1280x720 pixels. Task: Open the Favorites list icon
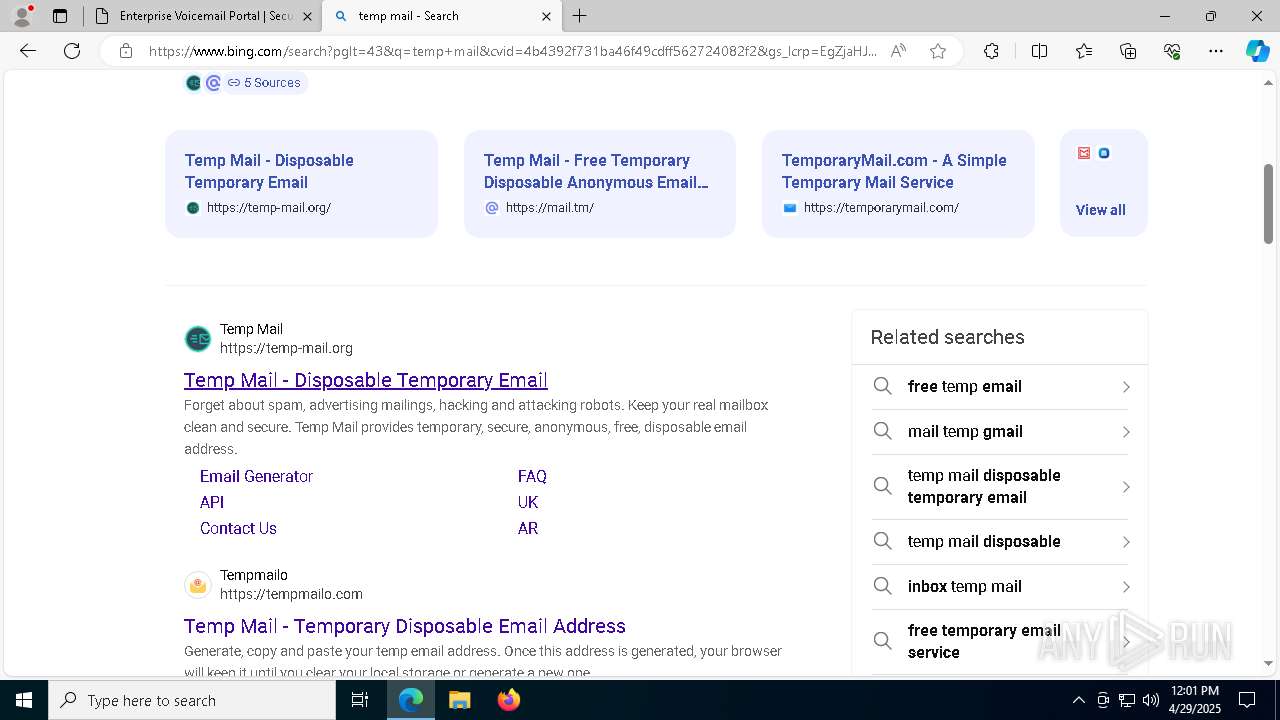pos(1084,51)
